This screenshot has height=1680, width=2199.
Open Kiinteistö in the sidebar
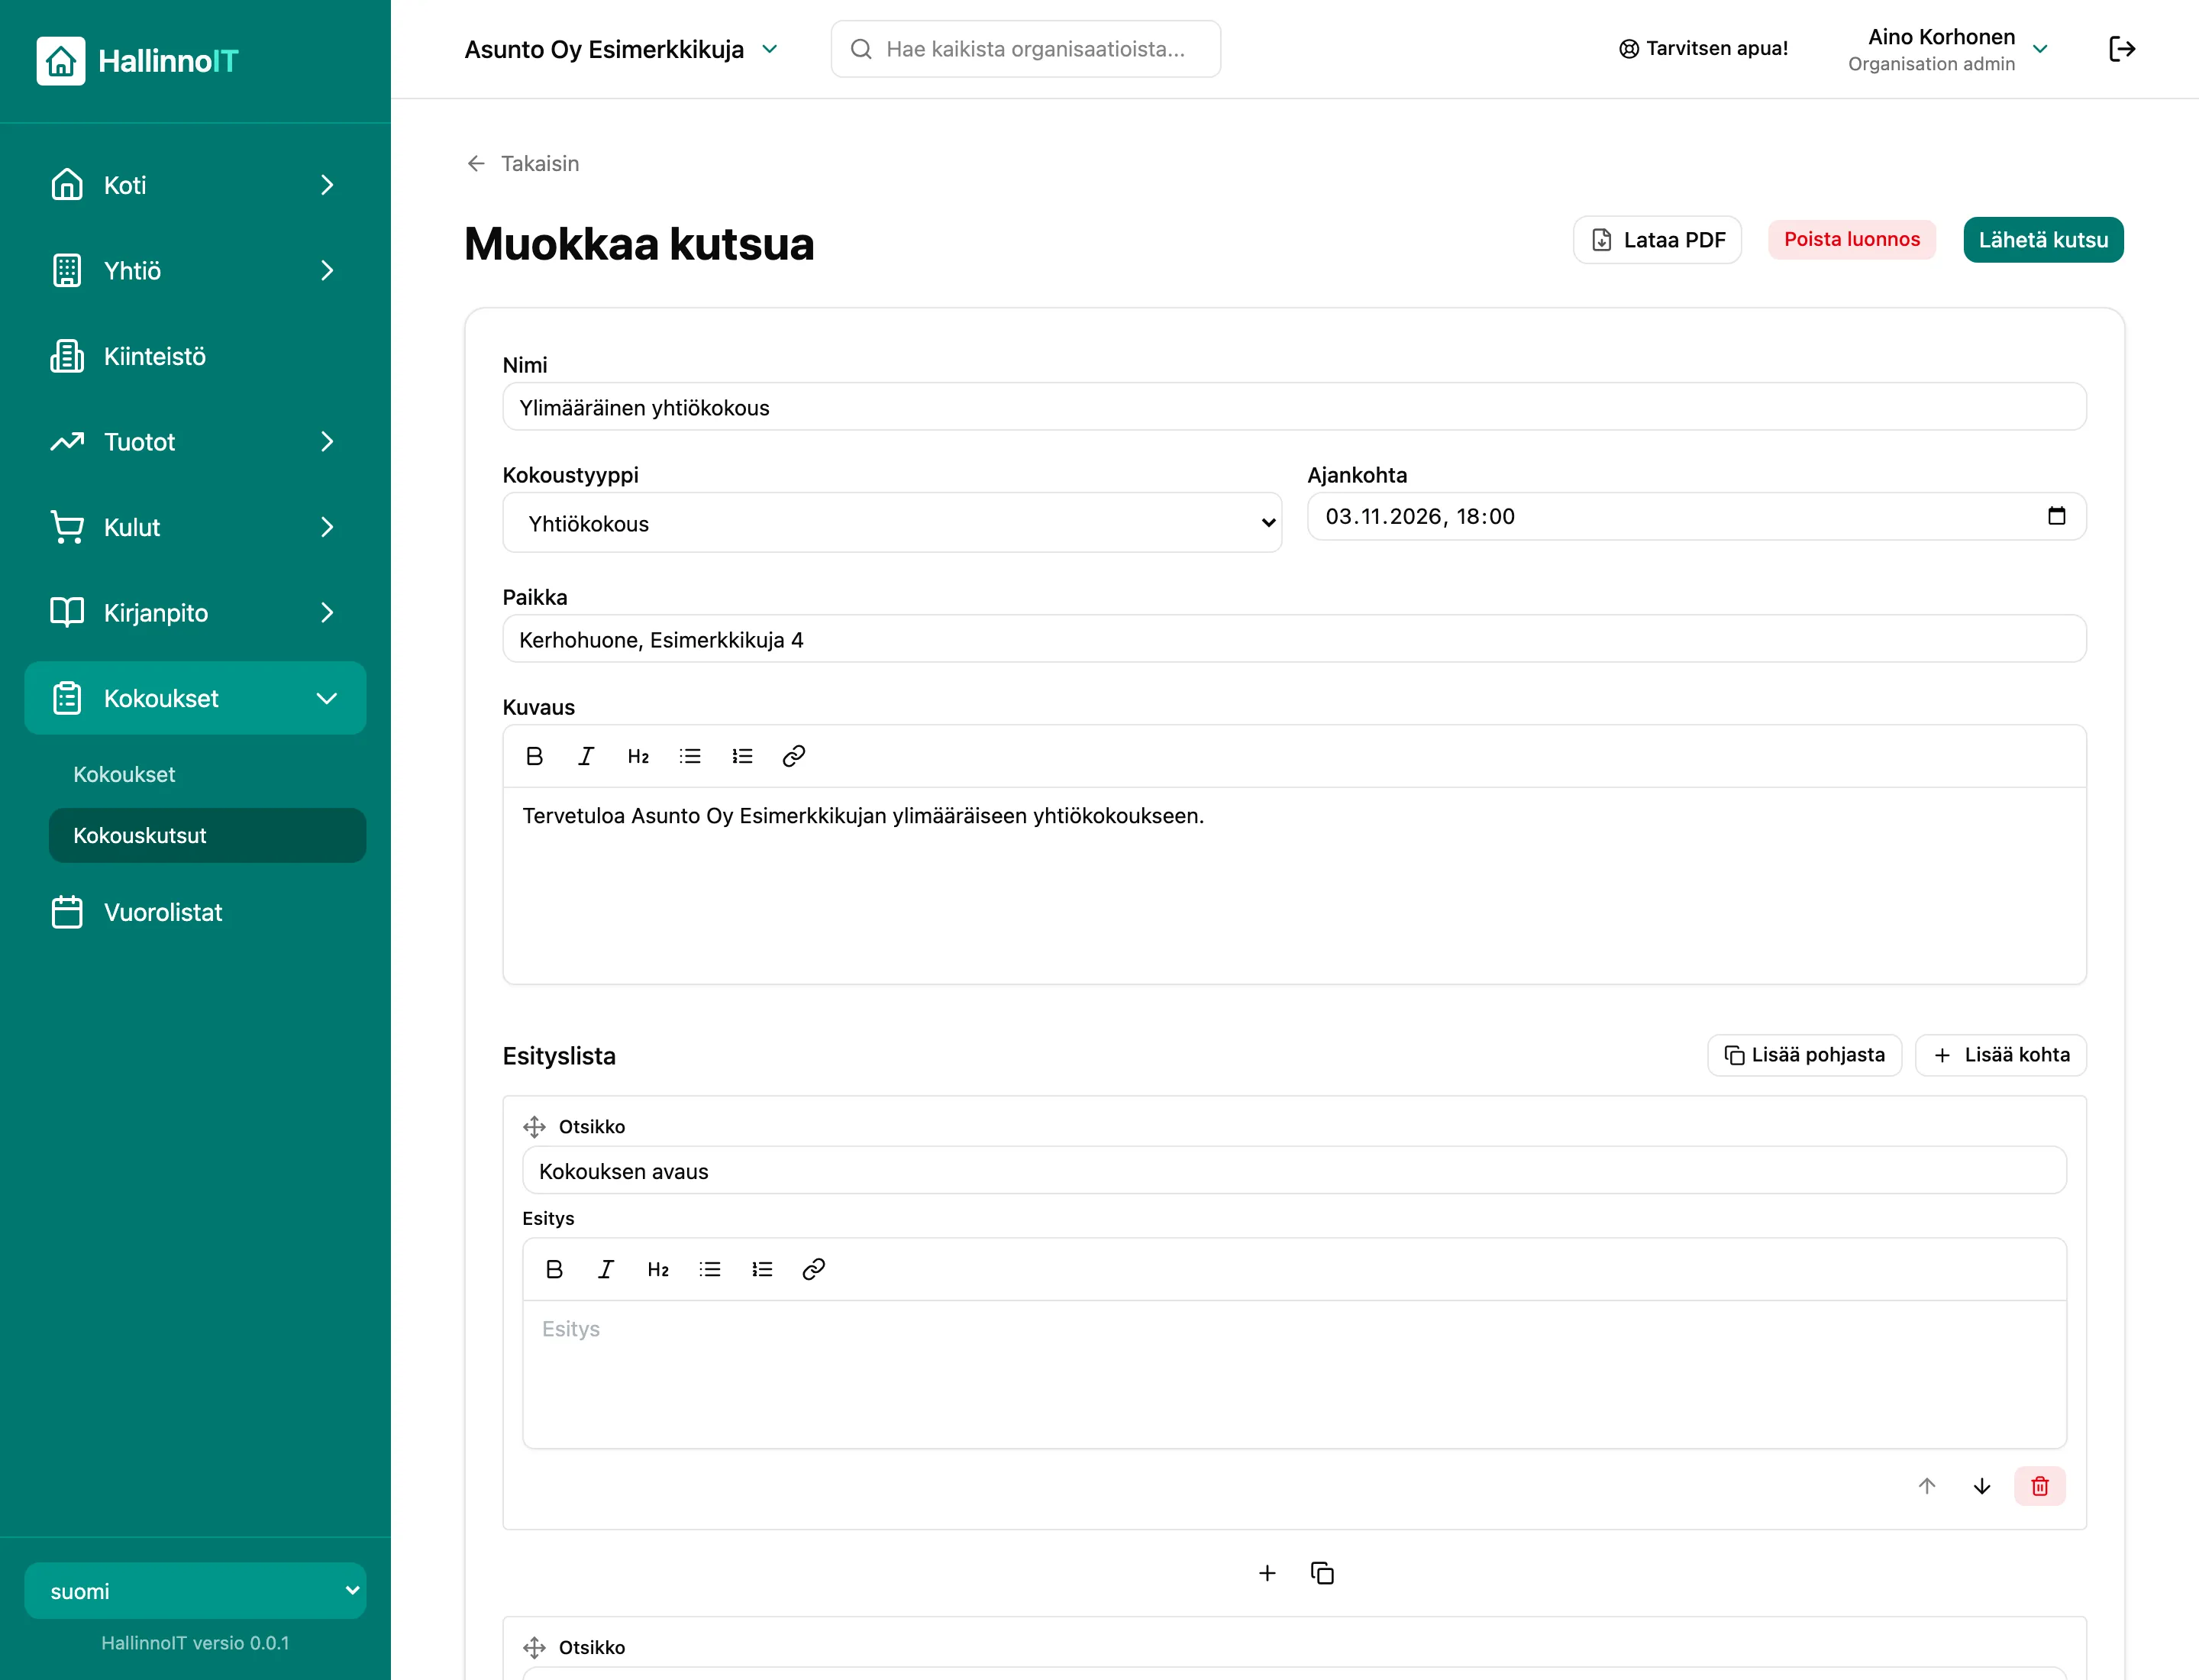coord(195,356)
